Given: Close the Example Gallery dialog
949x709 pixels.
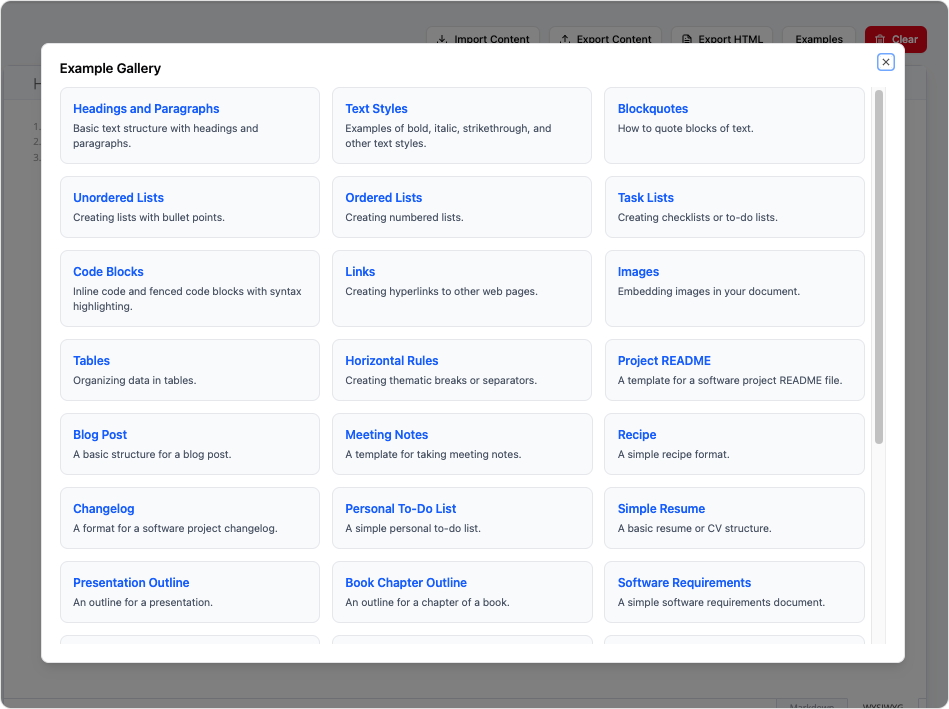Looking at the screenshot, I should point(885,62).
